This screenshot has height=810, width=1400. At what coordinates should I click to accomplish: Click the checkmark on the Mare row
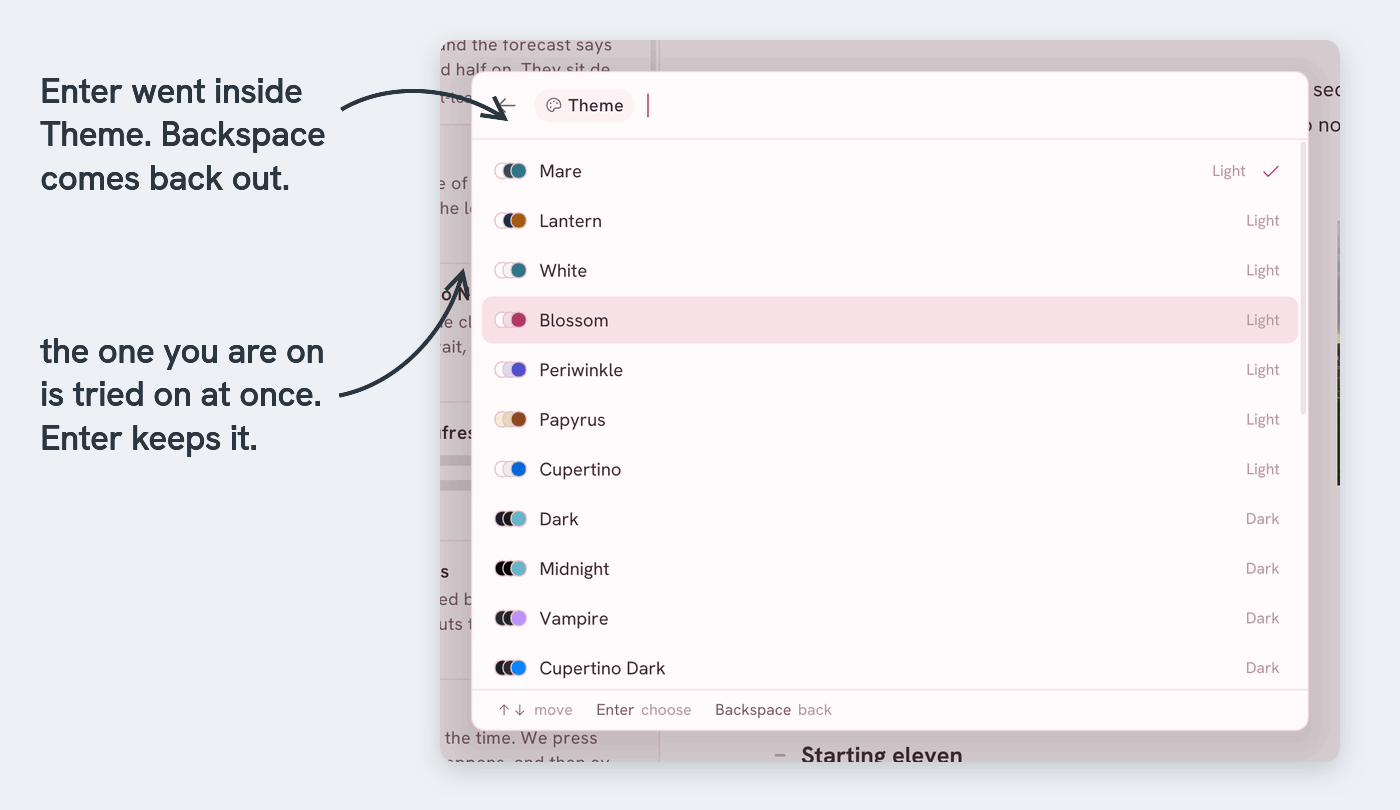coord(1271,171)
